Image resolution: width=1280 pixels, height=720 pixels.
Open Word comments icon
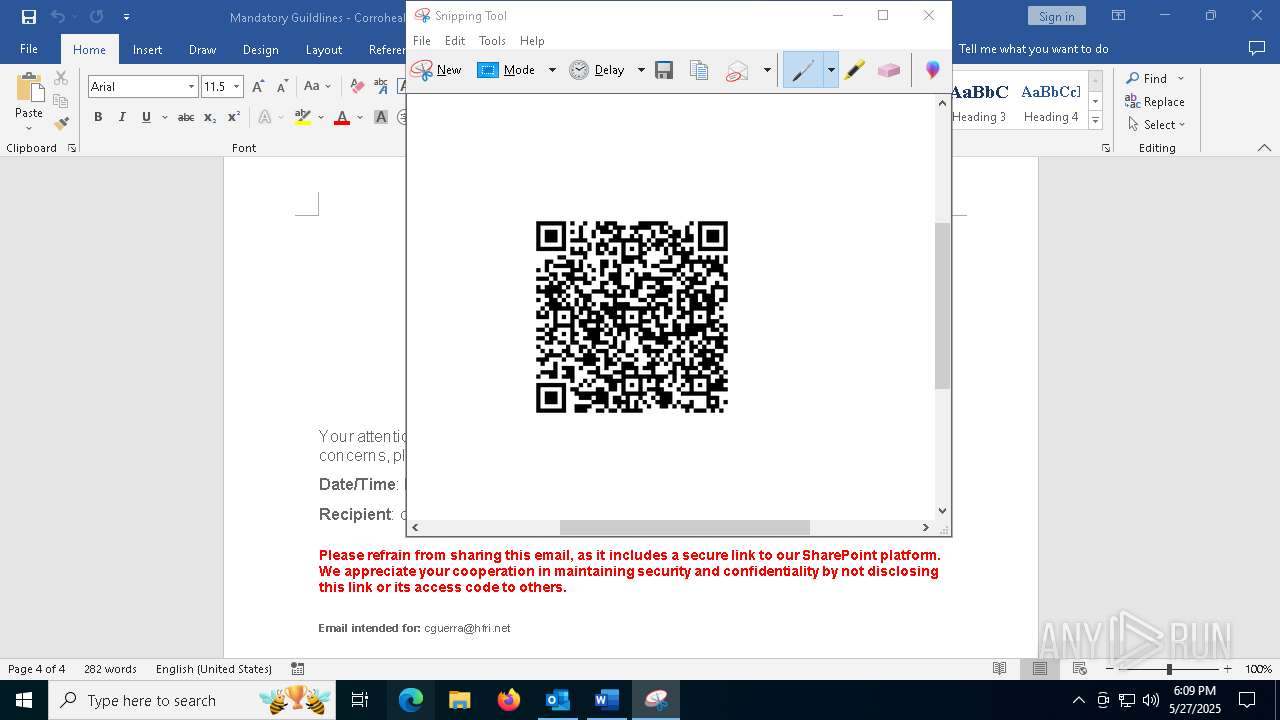tap(1257, 48)
